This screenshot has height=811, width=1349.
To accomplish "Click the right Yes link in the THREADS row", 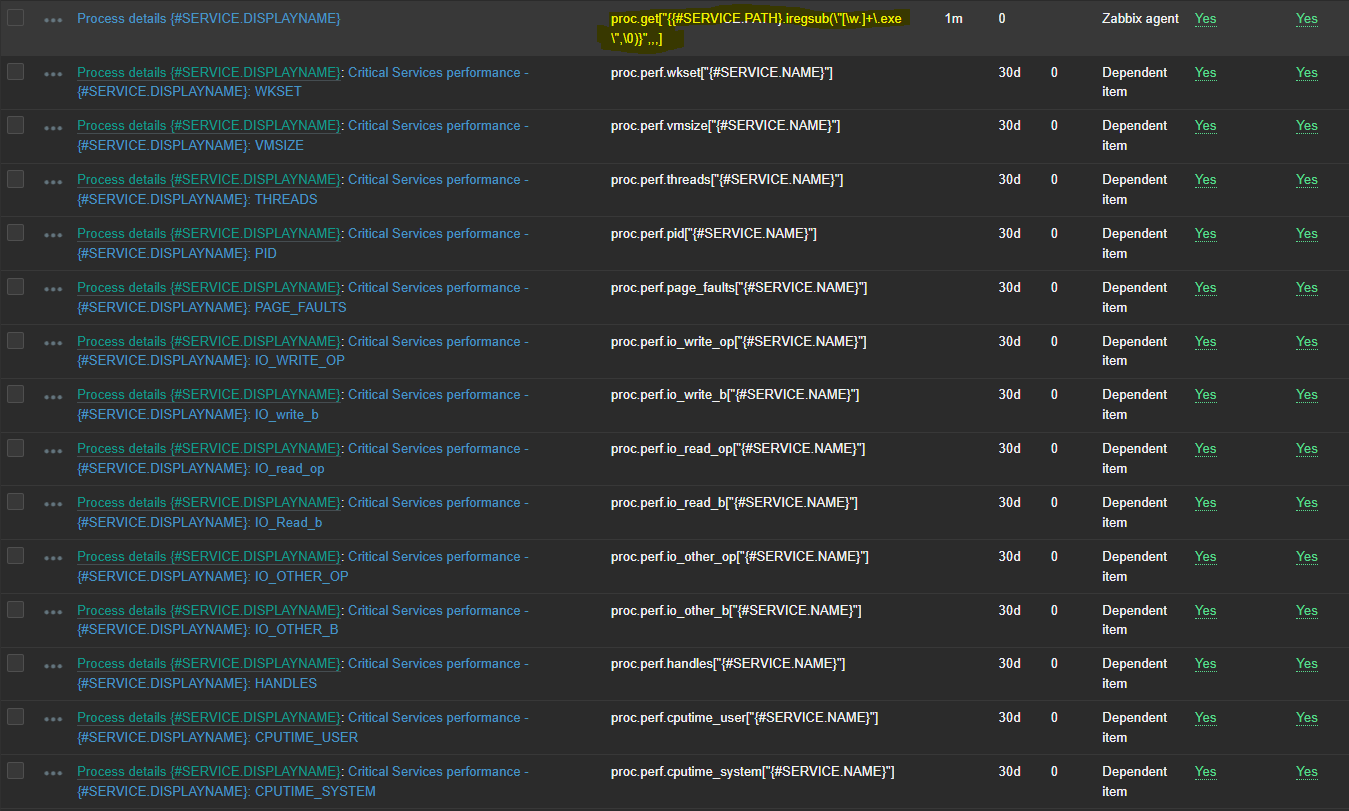I will point(1307,180).
